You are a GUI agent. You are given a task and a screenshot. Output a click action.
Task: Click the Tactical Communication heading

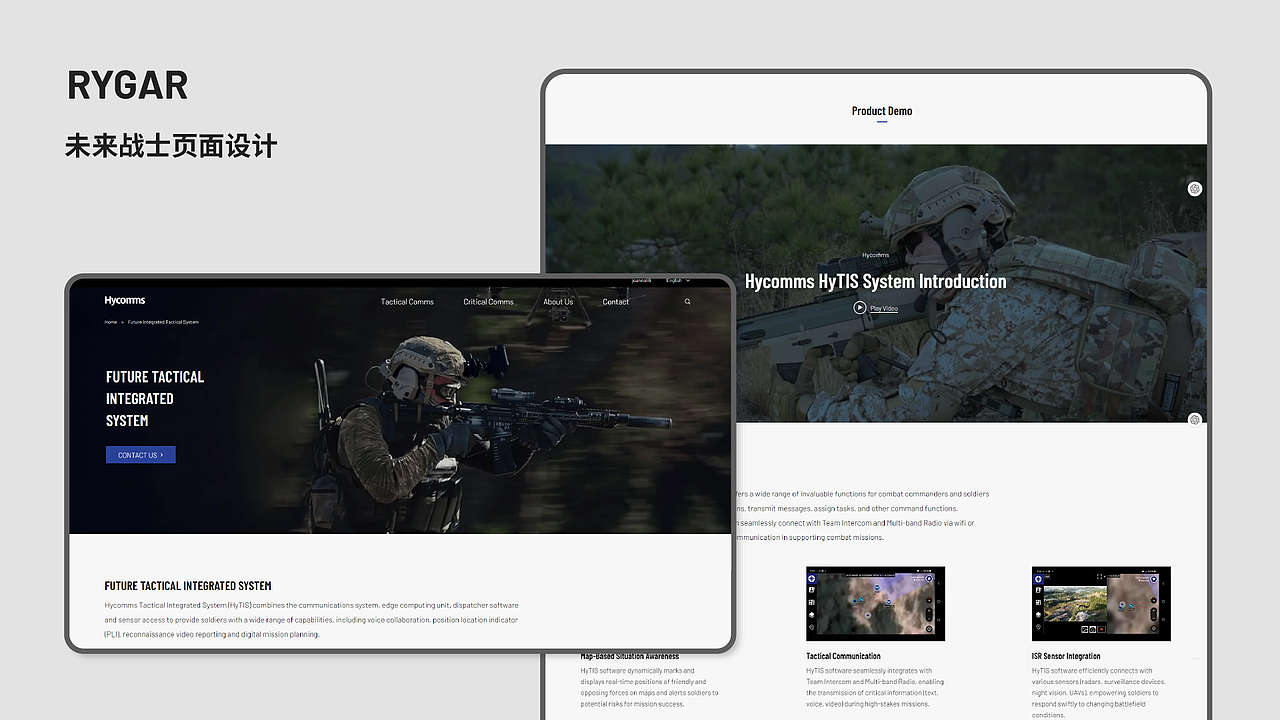point(843,657)
